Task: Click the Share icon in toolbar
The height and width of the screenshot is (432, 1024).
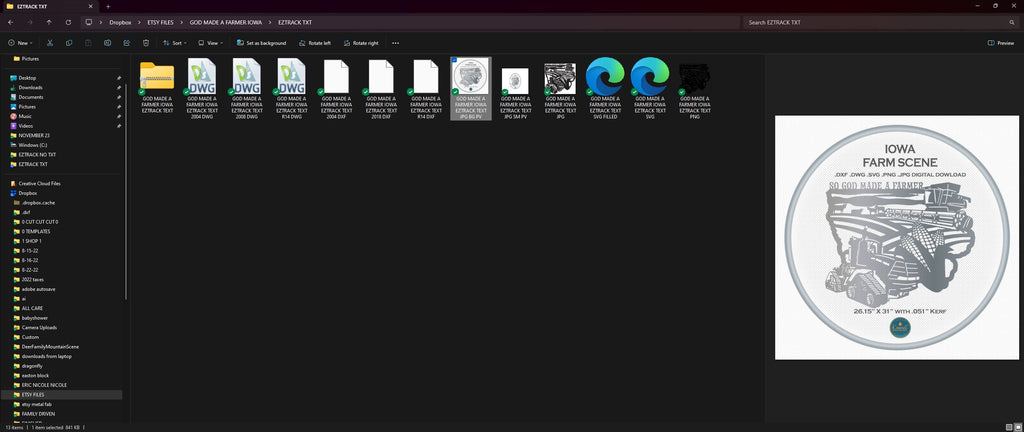Action: tap(127, 43)
